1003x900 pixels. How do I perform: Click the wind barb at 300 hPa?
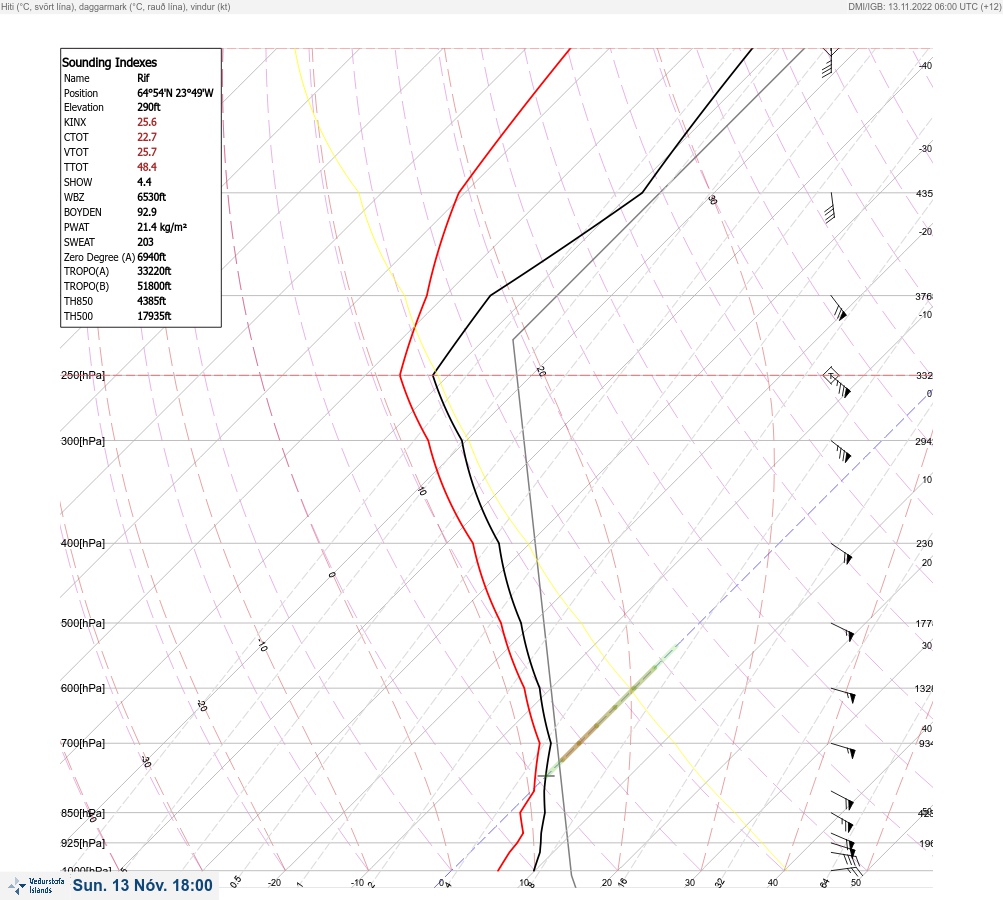tap(841, 451)
